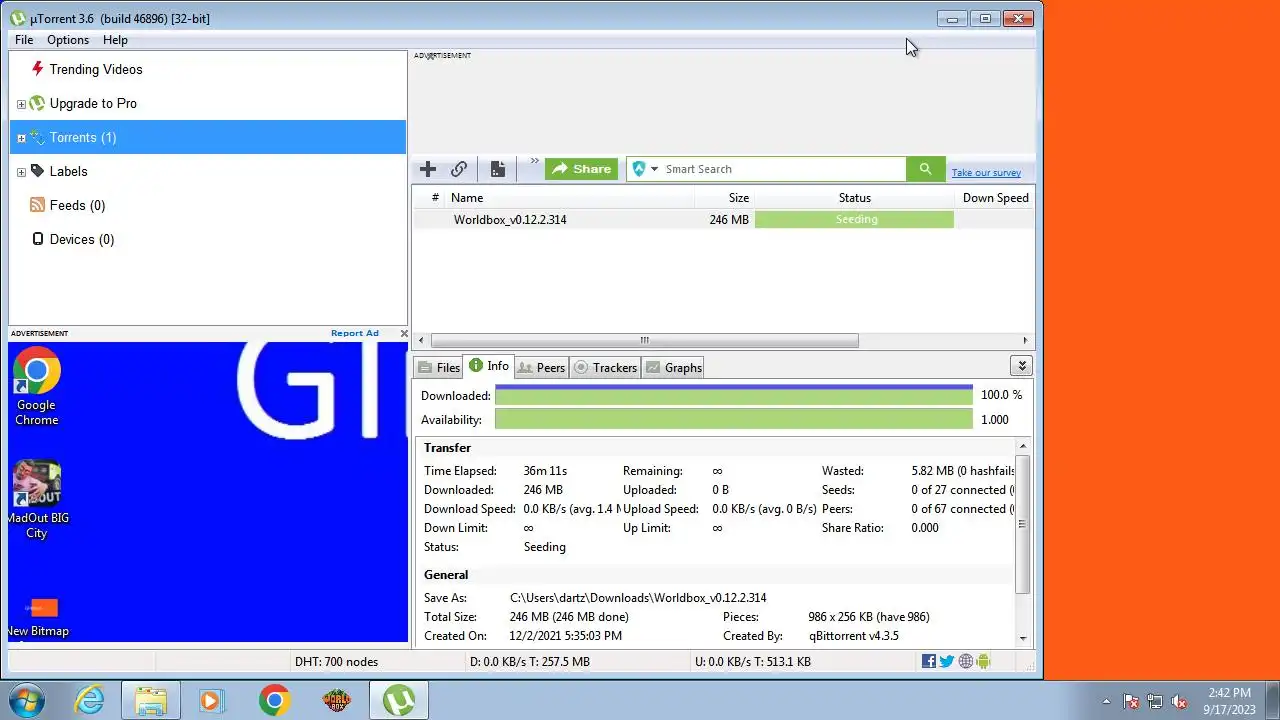The height and width of the screenshot is (720, 1280).
Task: Click the Create New Torrent file icon
Action: point(497,169)
